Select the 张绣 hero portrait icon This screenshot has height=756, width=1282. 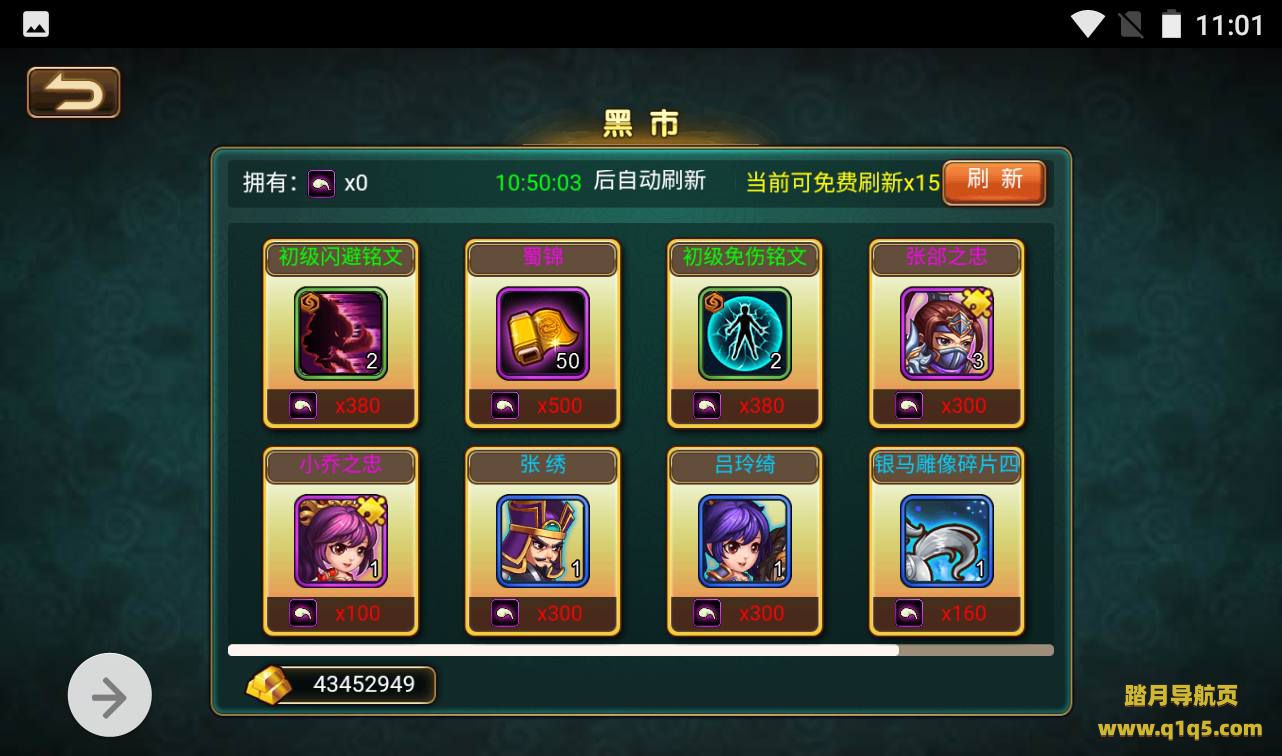[542, 541]
